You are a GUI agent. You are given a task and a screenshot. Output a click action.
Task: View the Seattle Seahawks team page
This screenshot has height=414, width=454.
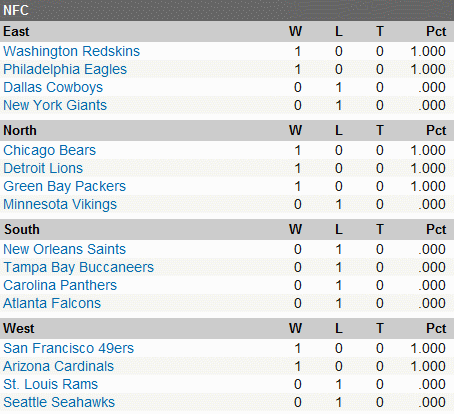[x=59, y=402]
